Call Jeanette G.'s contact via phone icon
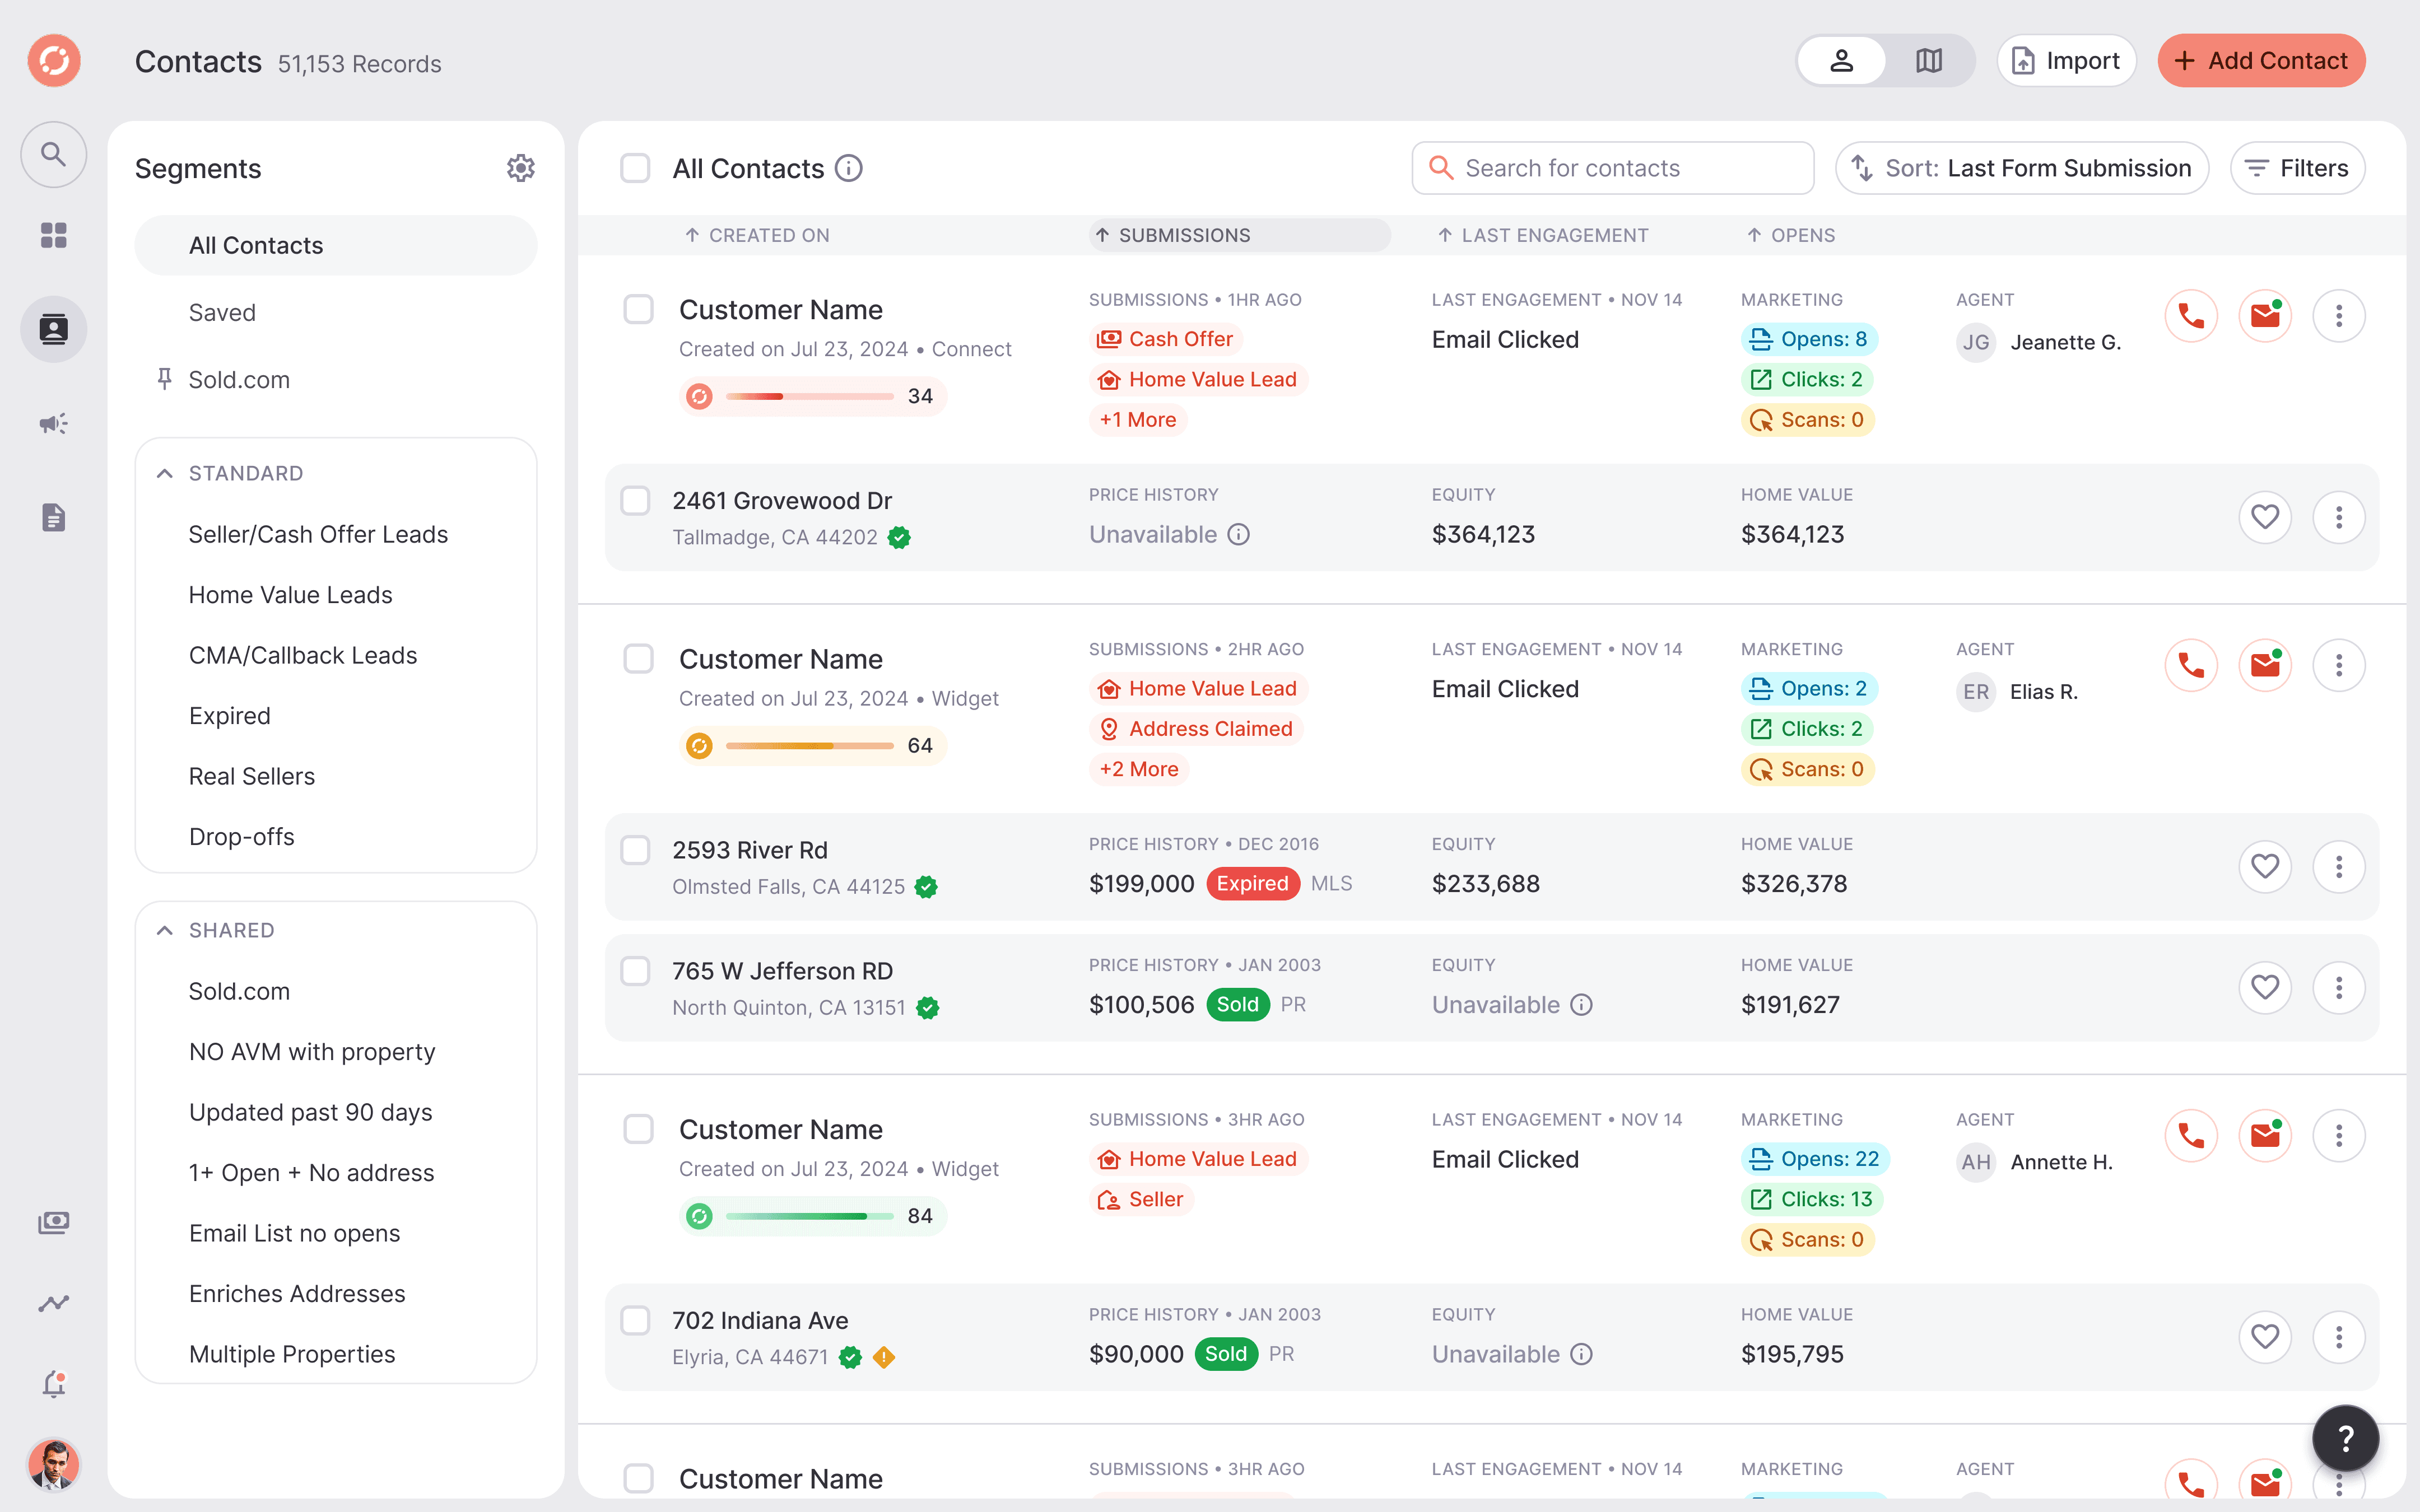The height and width of the screenshot is (1512, 2420). tap(2190, 316)
